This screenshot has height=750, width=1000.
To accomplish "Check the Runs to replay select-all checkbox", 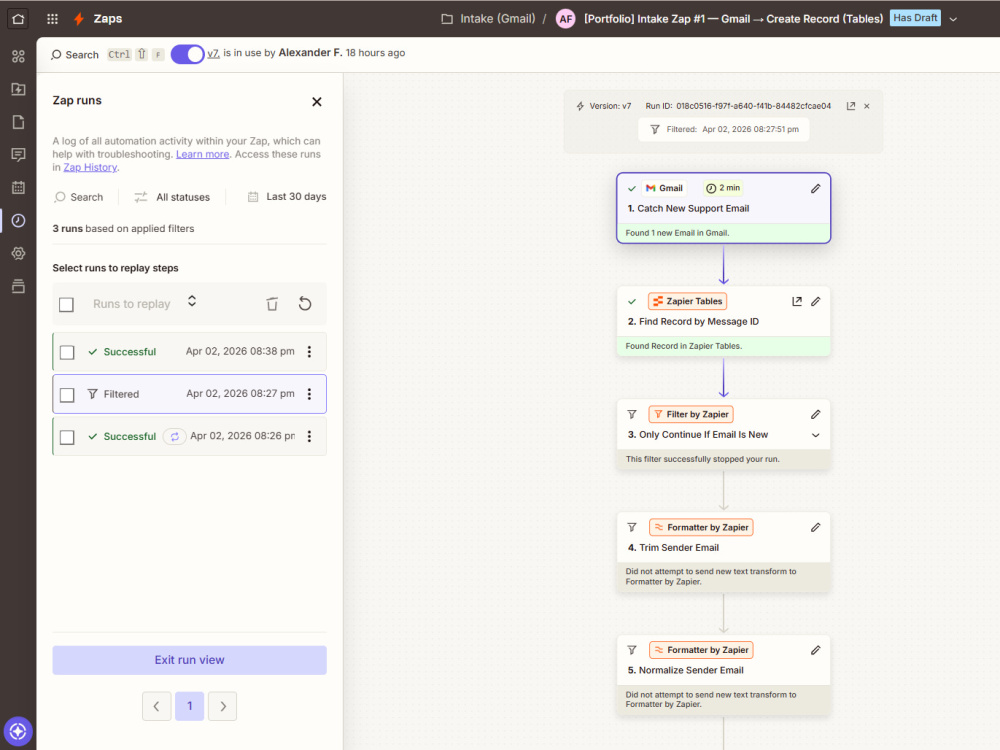I will (x=66, y=304).
